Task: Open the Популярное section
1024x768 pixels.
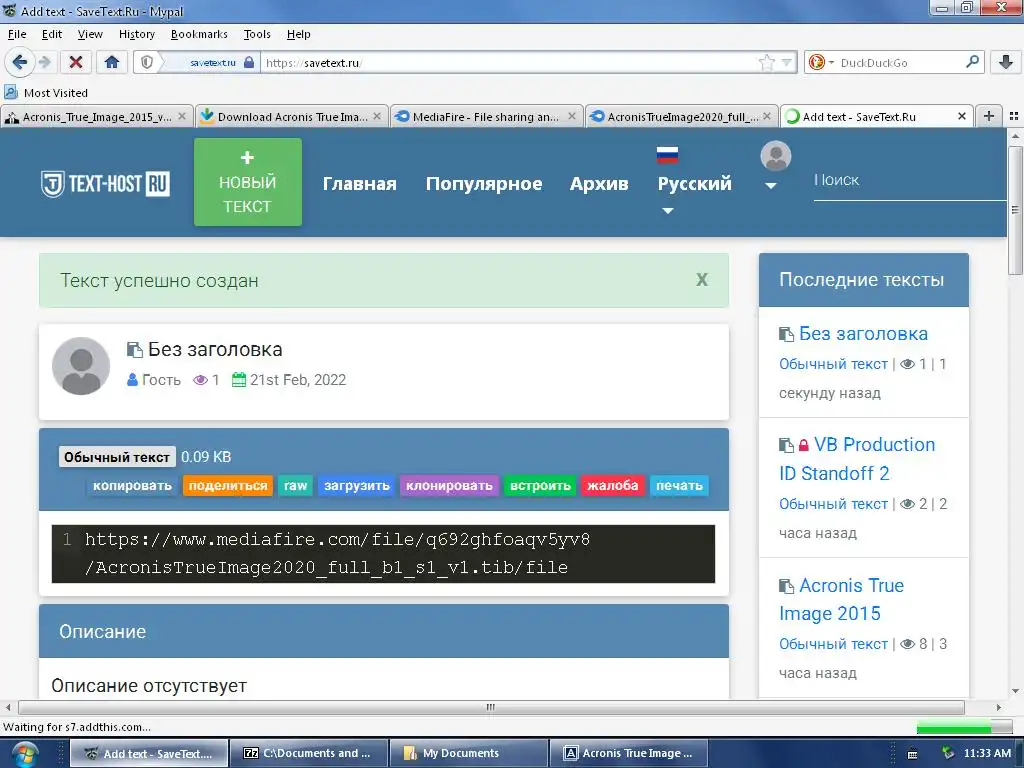Action: coord(484,184)
